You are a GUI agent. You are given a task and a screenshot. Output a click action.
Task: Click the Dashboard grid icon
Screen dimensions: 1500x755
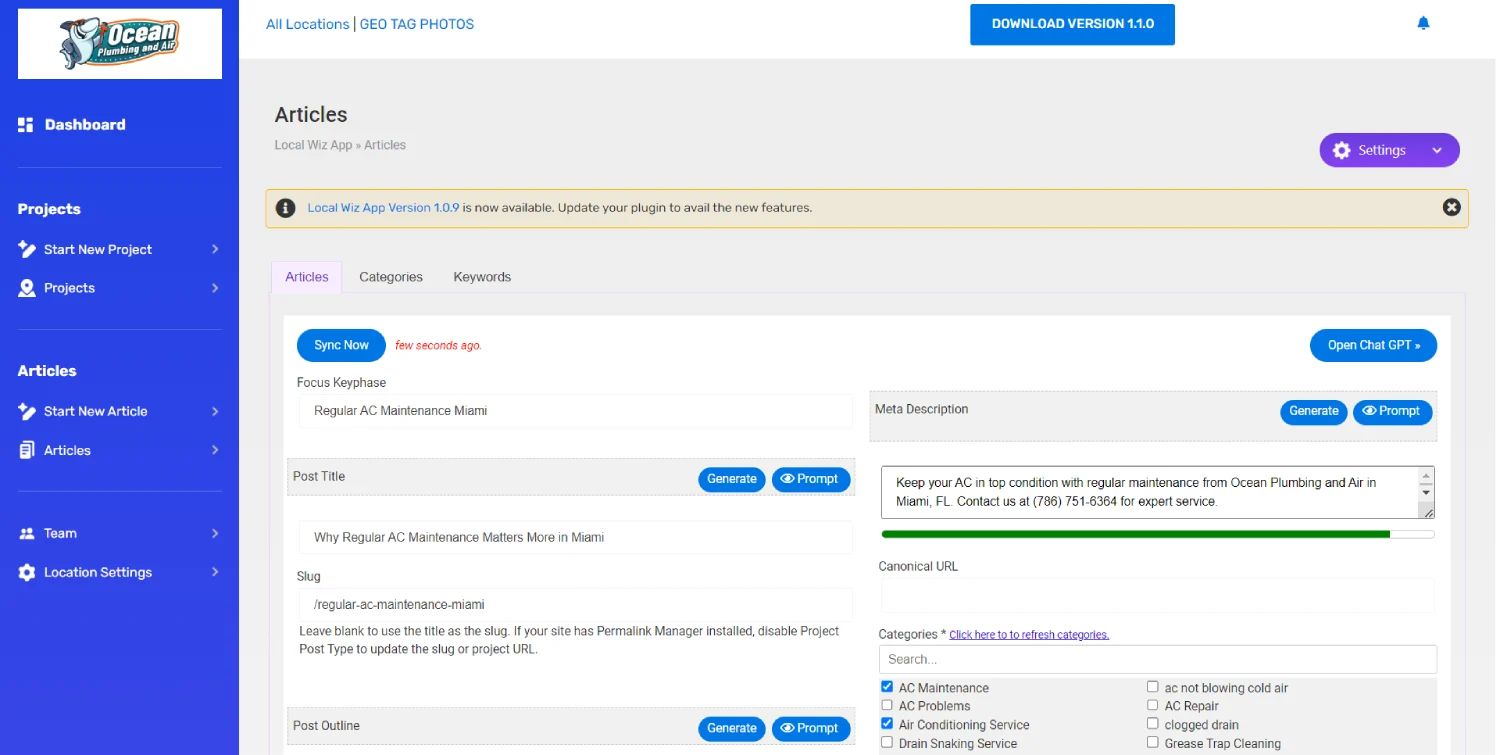pyautogui.click(x=26, y=125)
